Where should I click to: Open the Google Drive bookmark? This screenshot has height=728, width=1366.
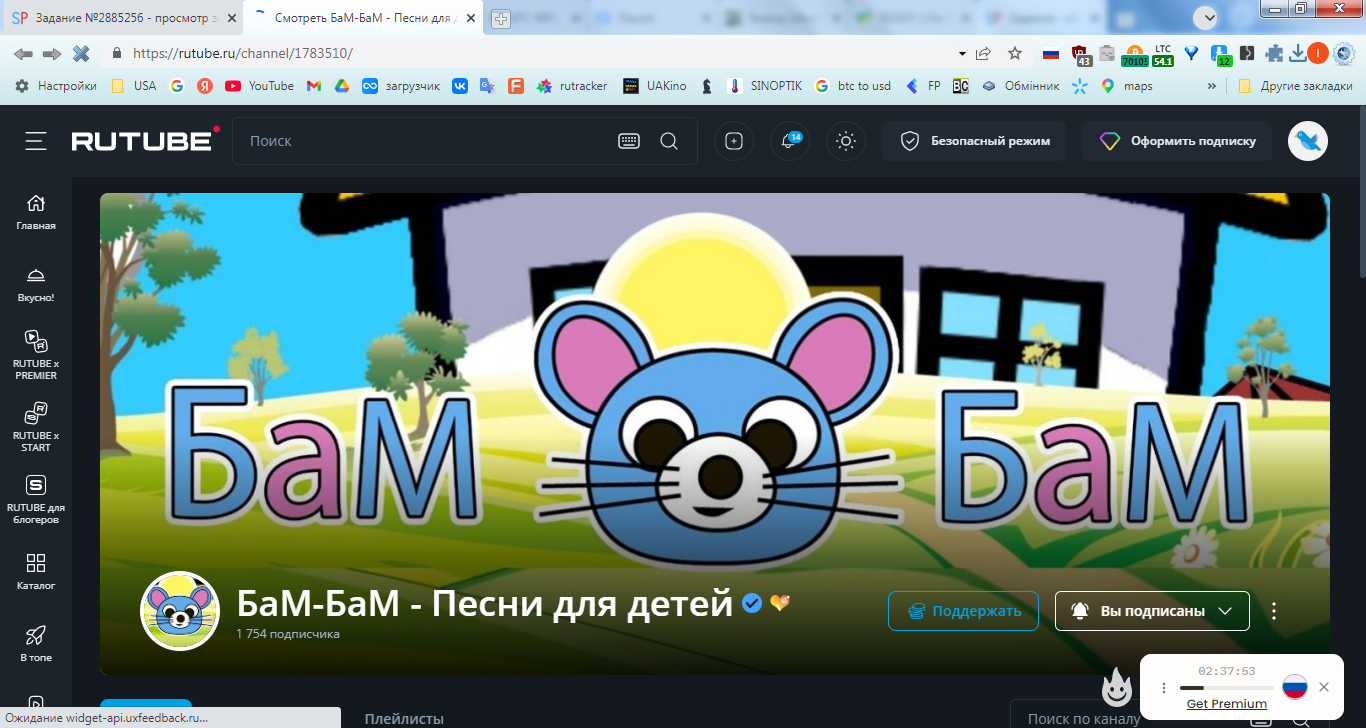[x=341, y=86]
